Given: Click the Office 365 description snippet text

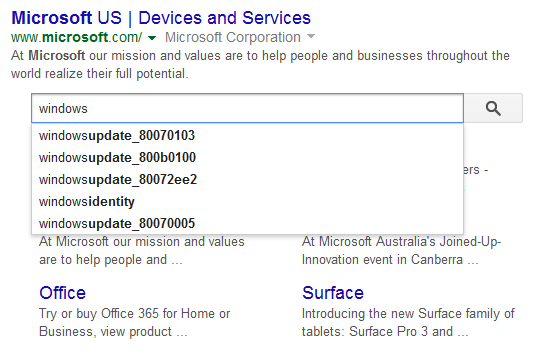Looking at the screenshot, I should click(x=135, y=323).
